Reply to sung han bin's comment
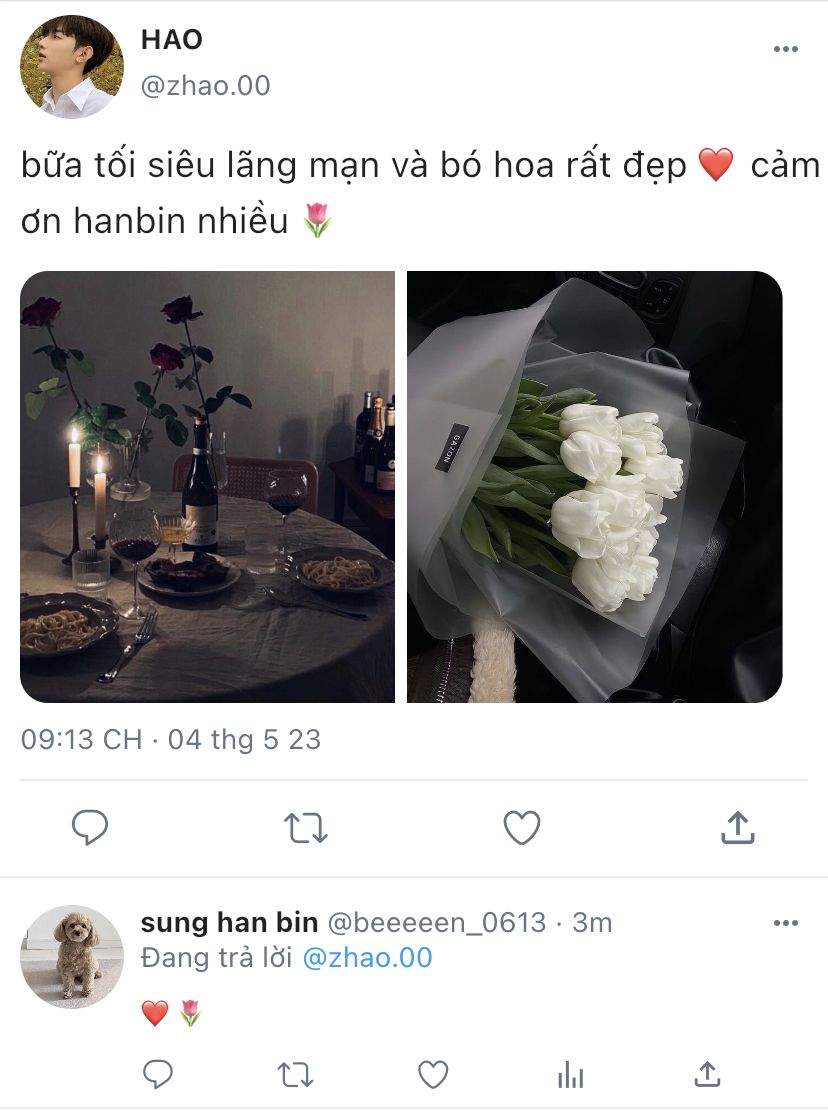This screenshot has width=828, height=1110. tap(158, 1075)
